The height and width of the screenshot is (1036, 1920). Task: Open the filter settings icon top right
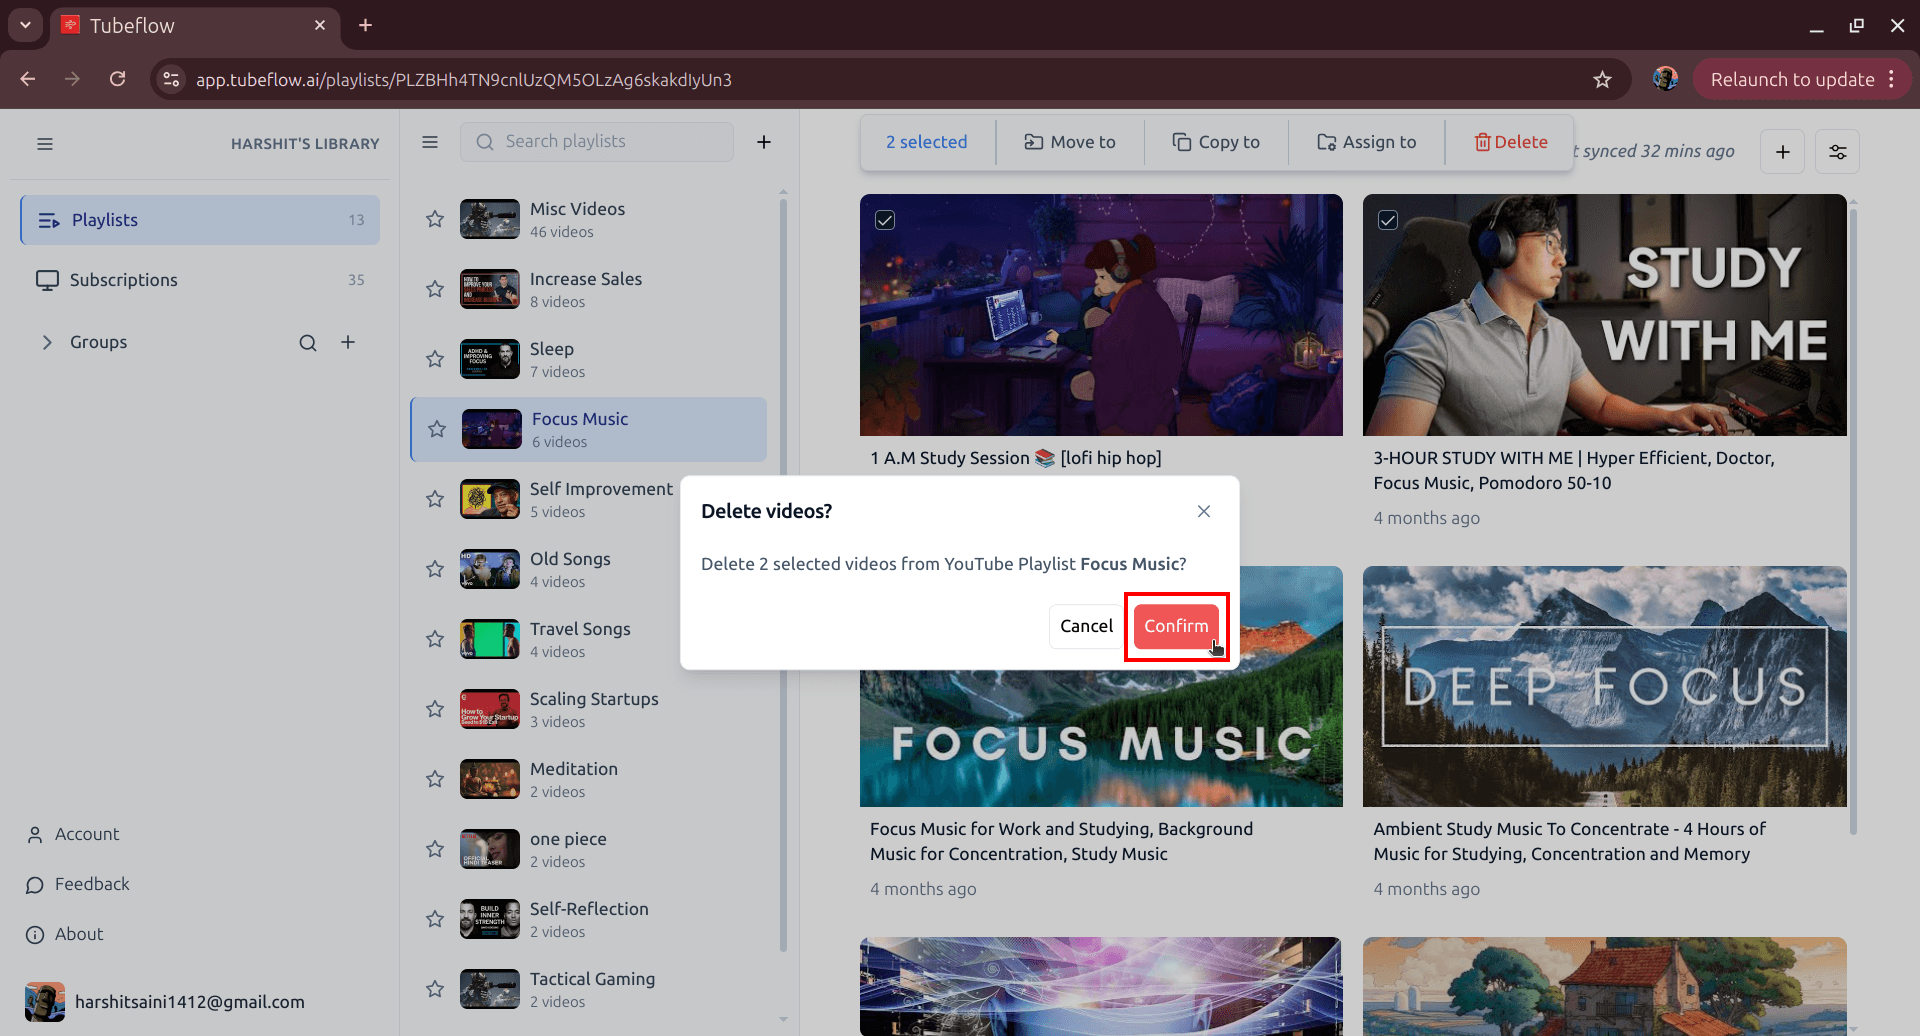(x=1837, y=151)
